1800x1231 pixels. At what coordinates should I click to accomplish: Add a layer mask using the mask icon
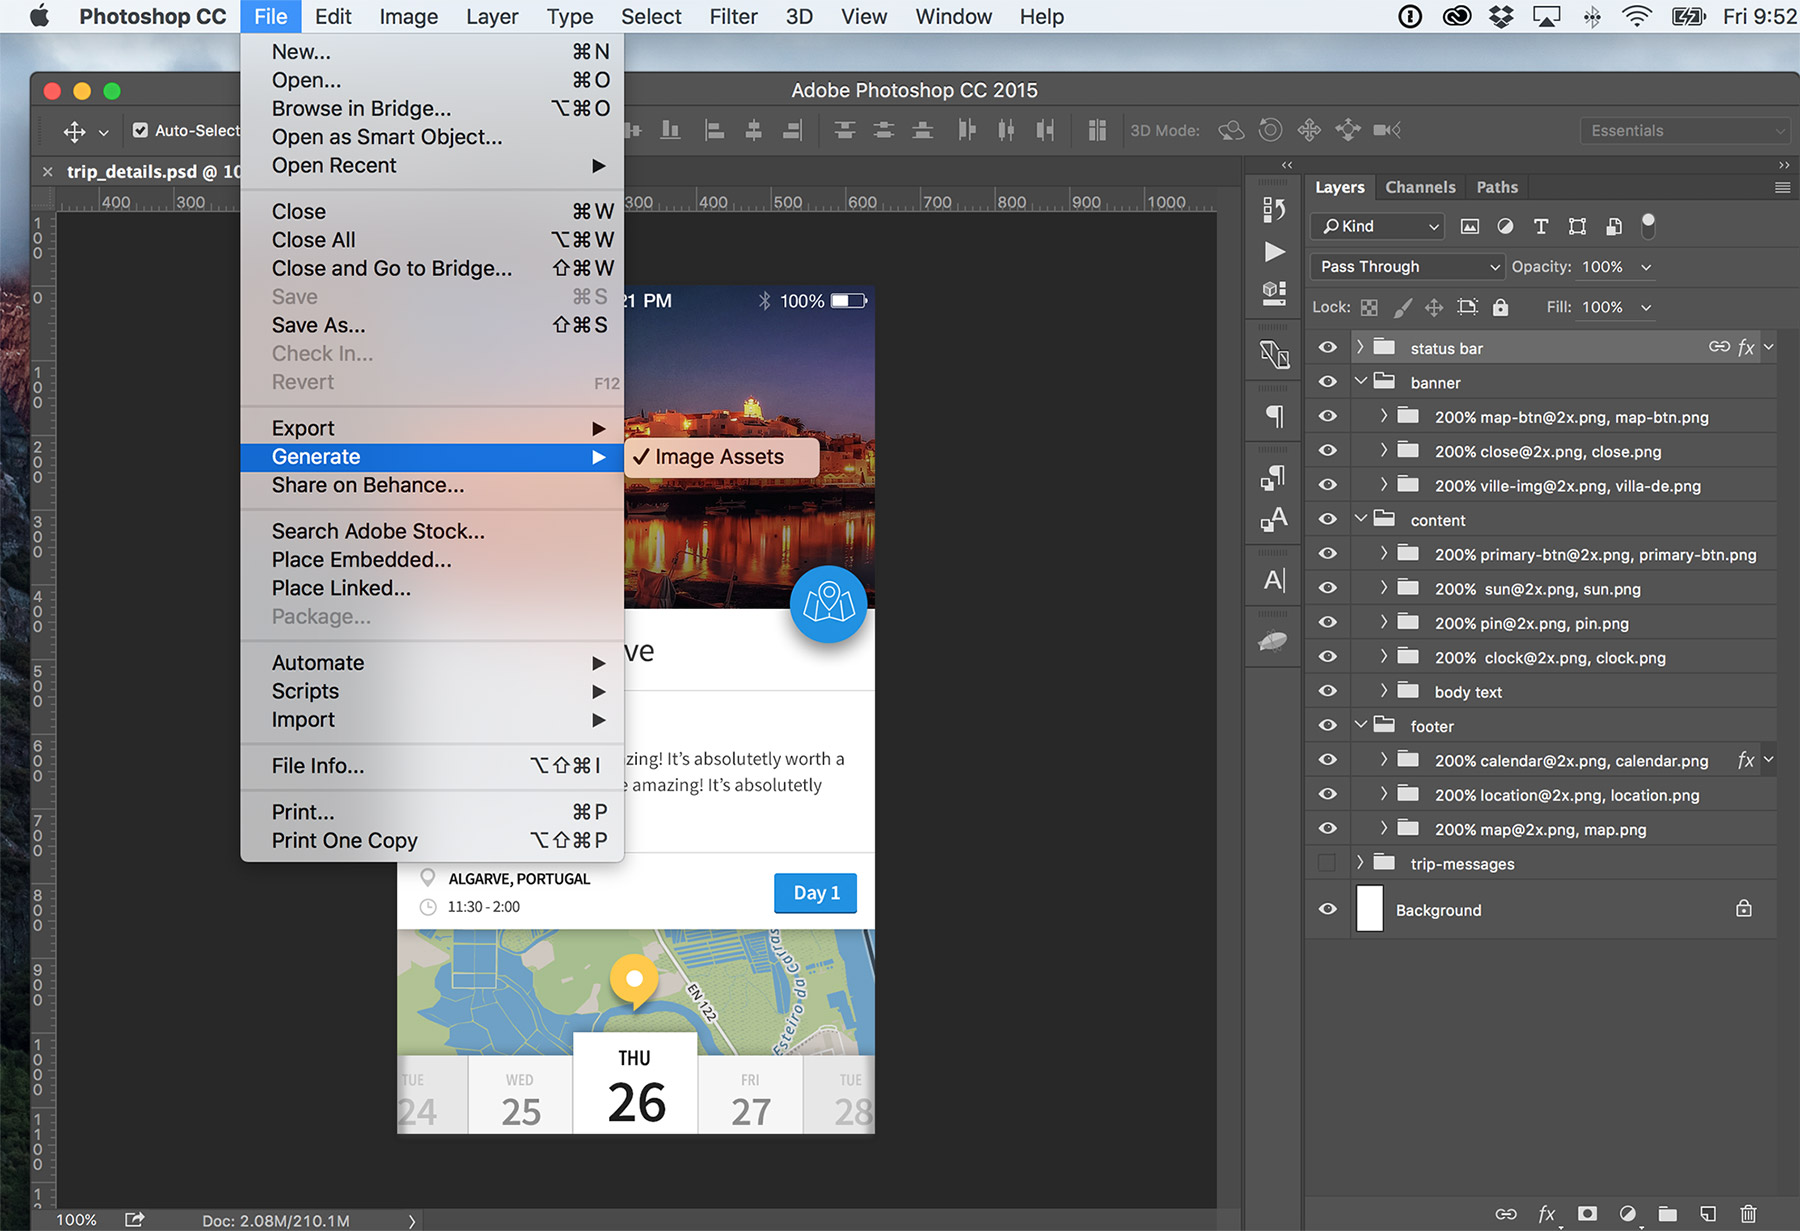point(1587,1213)
